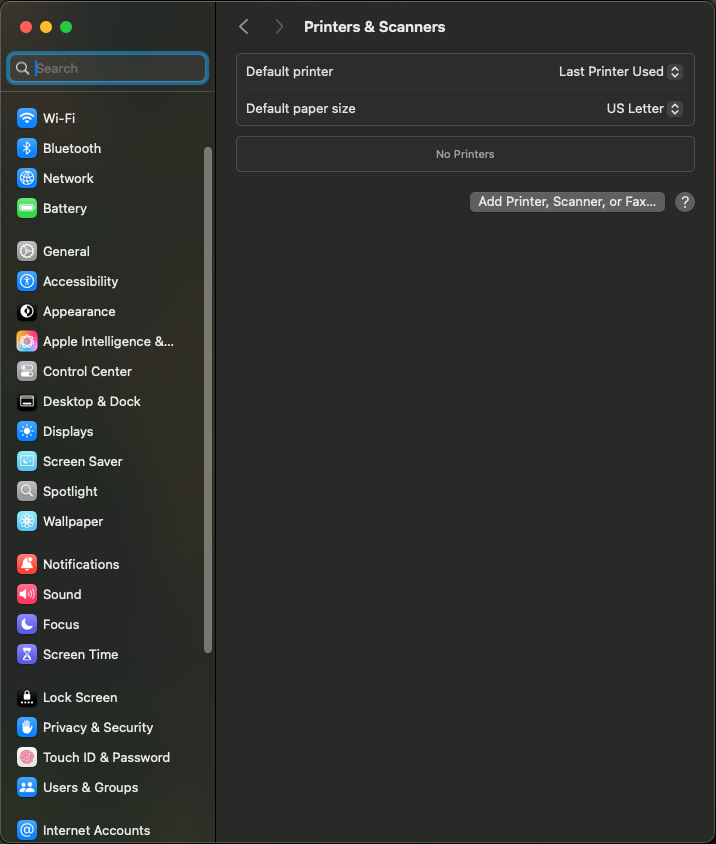The width and height of the screenshot is (716, 844).
Task: Open help with the question mark button
Action: point(685,202)
